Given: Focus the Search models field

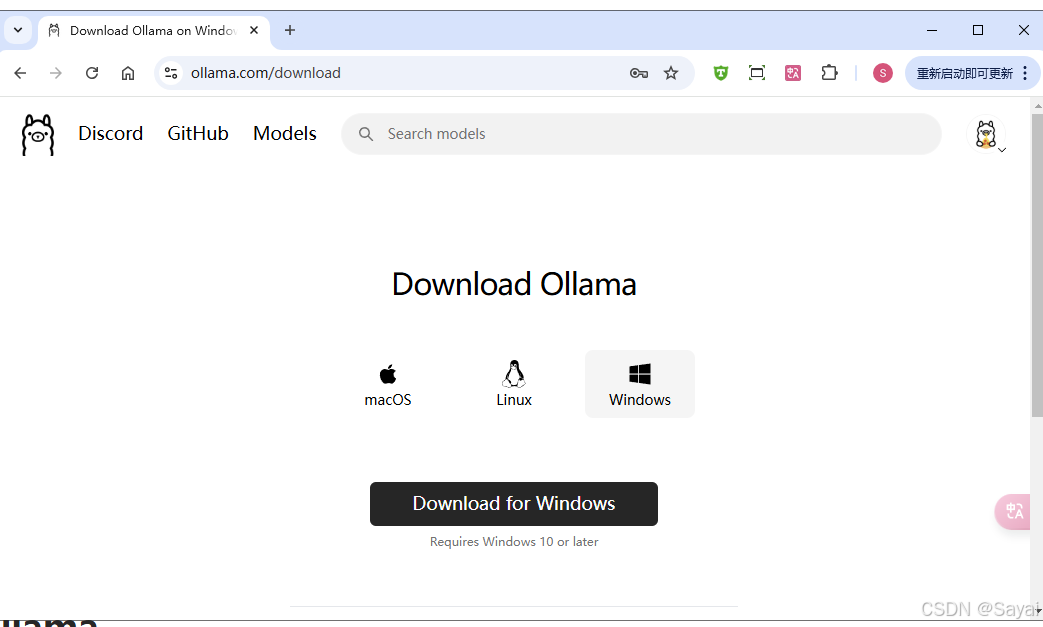Looking at the screenshot, I should 641,134.
